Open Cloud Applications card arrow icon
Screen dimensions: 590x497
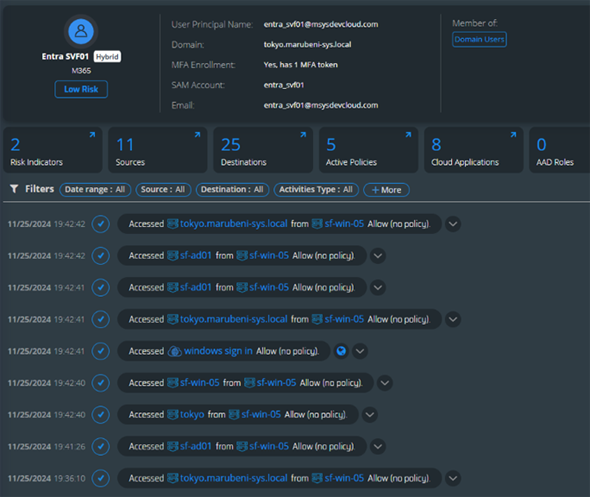click(513, 135)
